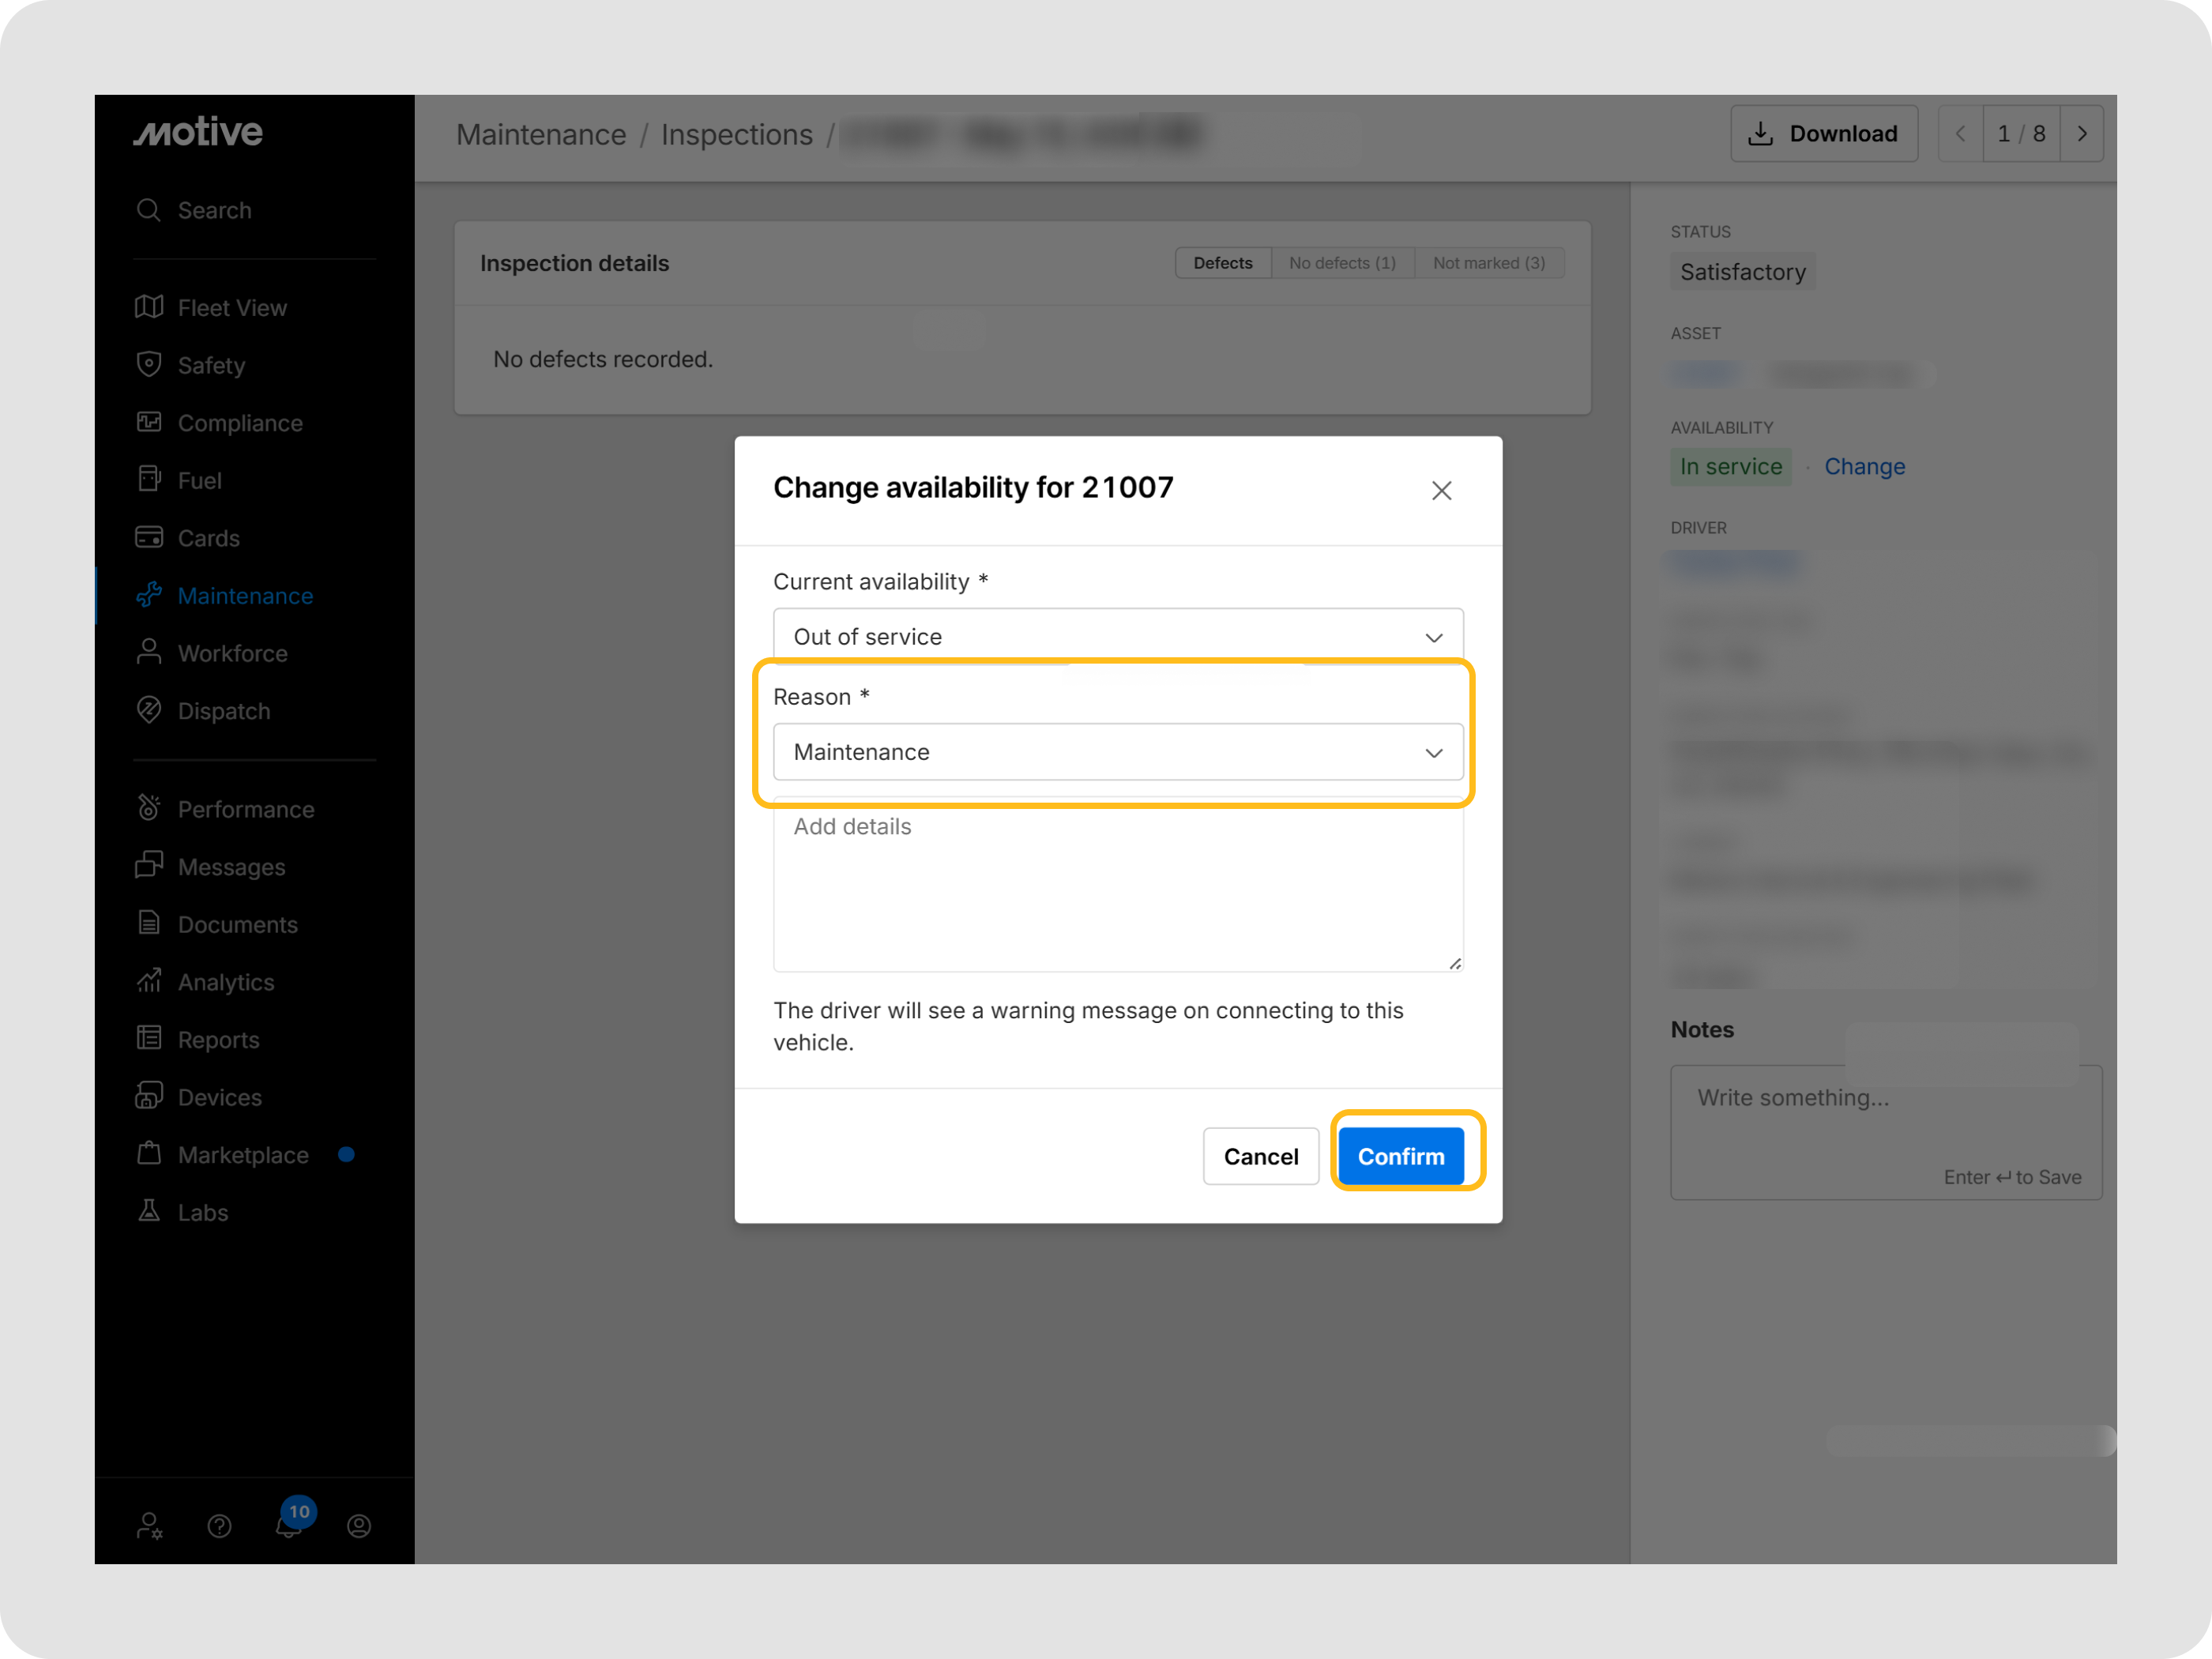Open Labs in the sidebar
This screenshot has height=1659, width=2212.
[202, 1212]
